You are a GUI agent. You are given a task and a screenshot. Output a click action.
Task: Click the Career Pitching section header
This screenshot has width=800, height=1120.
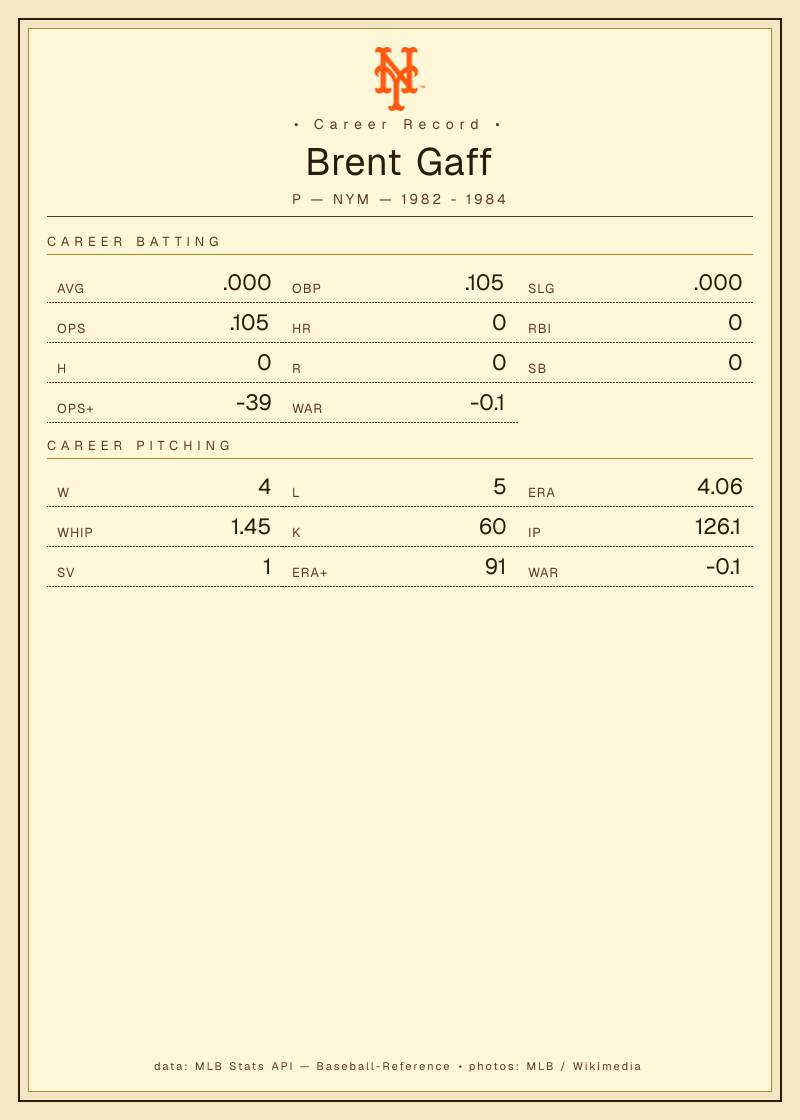click(x=139, y=446)
